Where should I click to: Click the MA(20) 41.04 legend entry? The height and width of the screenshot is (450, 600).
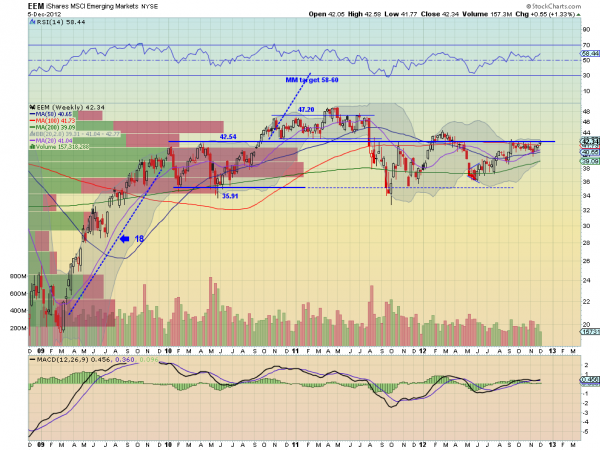pyautogui.click(x=54, y=140)
